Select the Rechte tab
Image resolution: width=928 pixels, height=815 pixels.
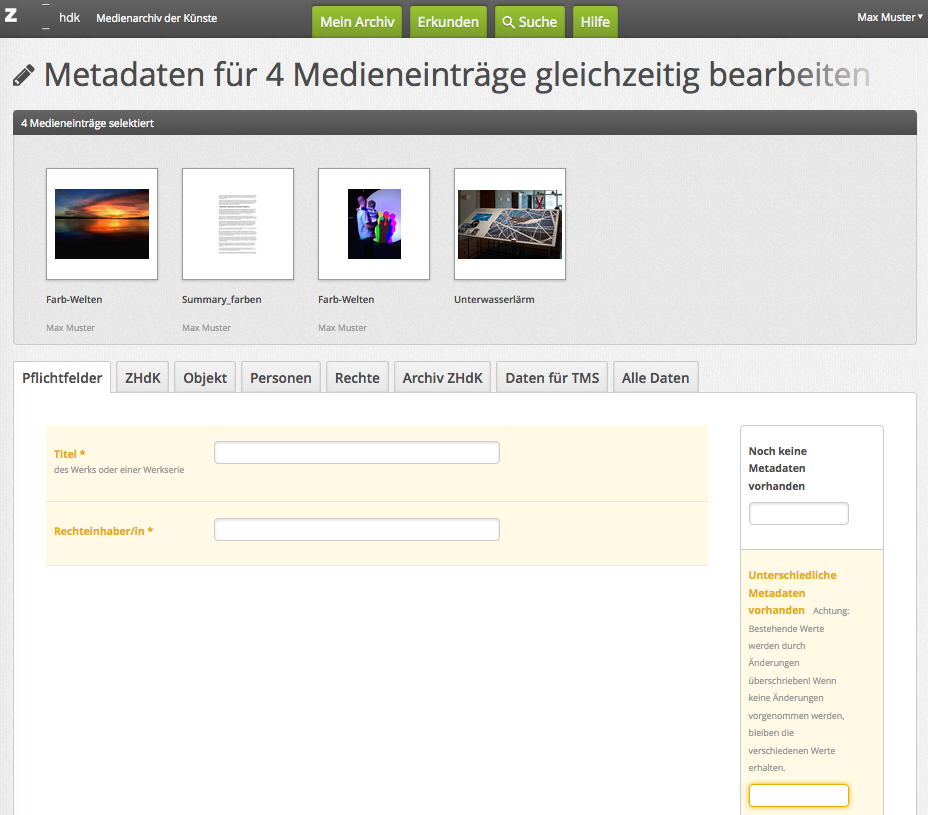pyautogui.click(x=357, y=378)
